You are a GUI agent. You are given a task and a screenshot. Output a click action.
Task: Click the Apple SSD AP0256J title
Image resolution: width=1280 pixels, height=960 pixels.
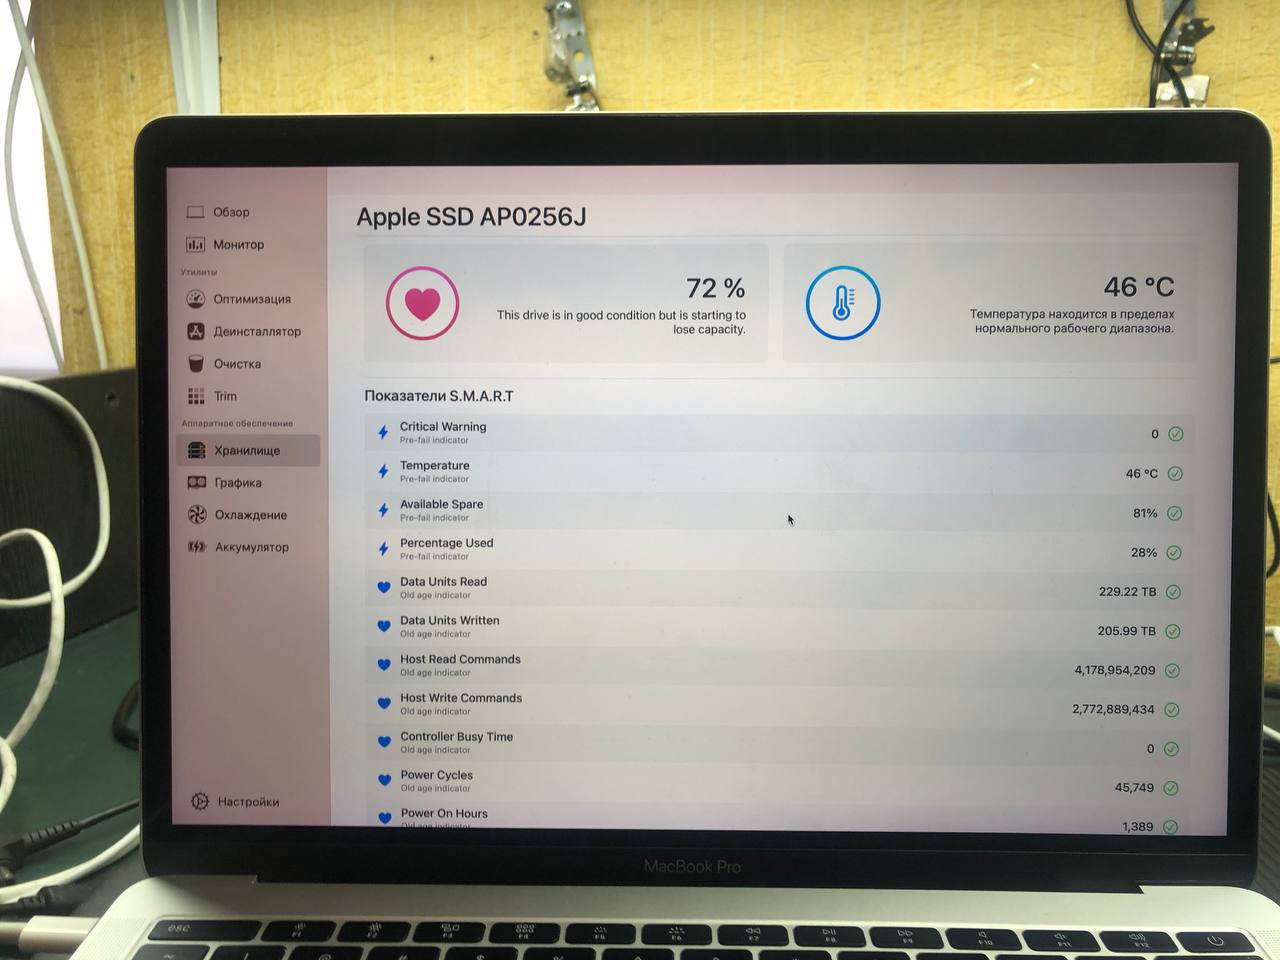[x=471, y=217]
